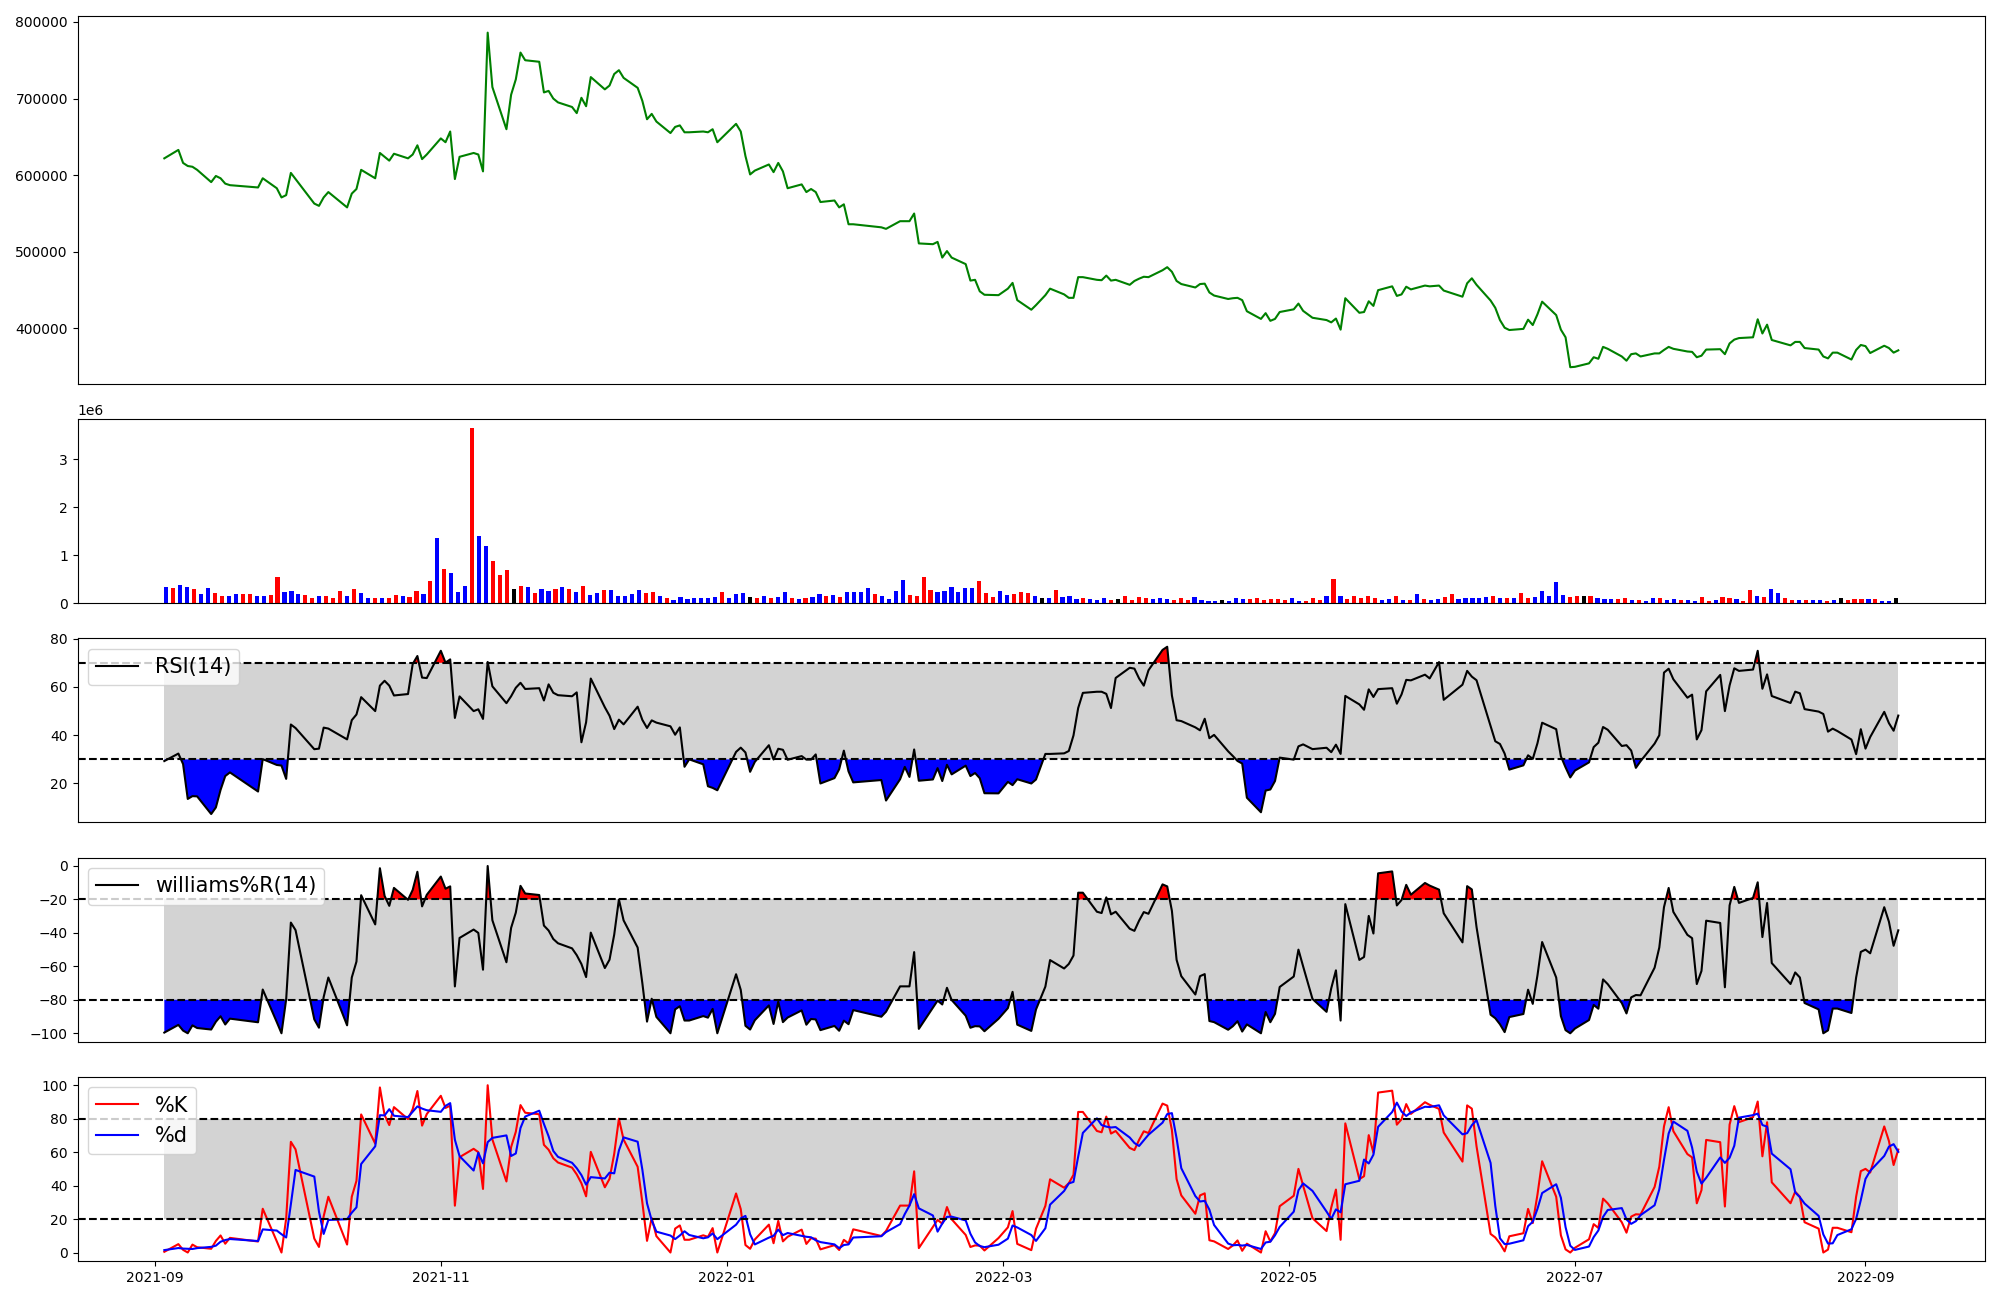This screenshot has width=2000, height=1300.
Task: Click the 2022-05 x-axis date label
Action: 1289,1277
